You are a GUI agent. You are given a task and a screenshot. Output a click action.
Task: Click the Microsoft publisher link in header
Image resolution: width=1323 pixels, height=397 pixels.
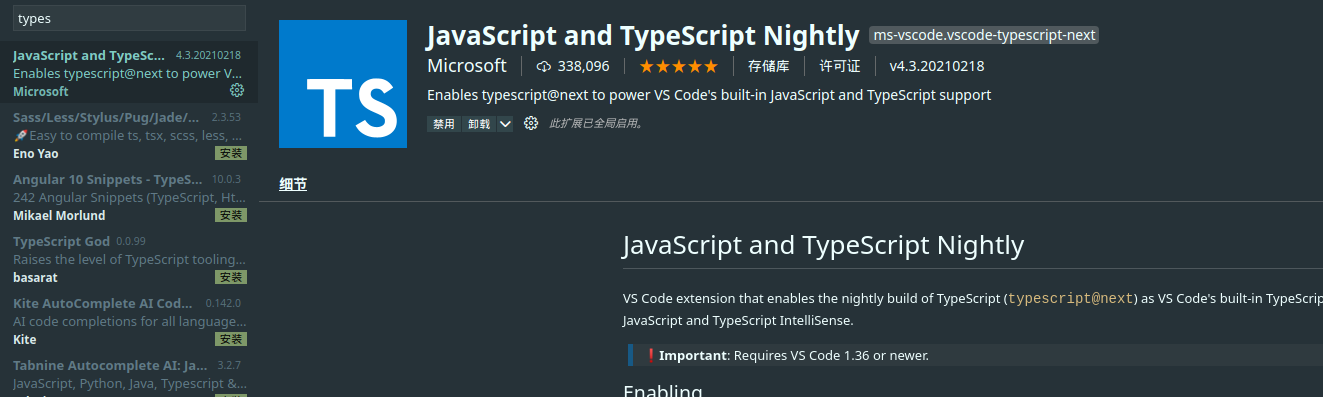pyautogui.click(x=467, y=66)
